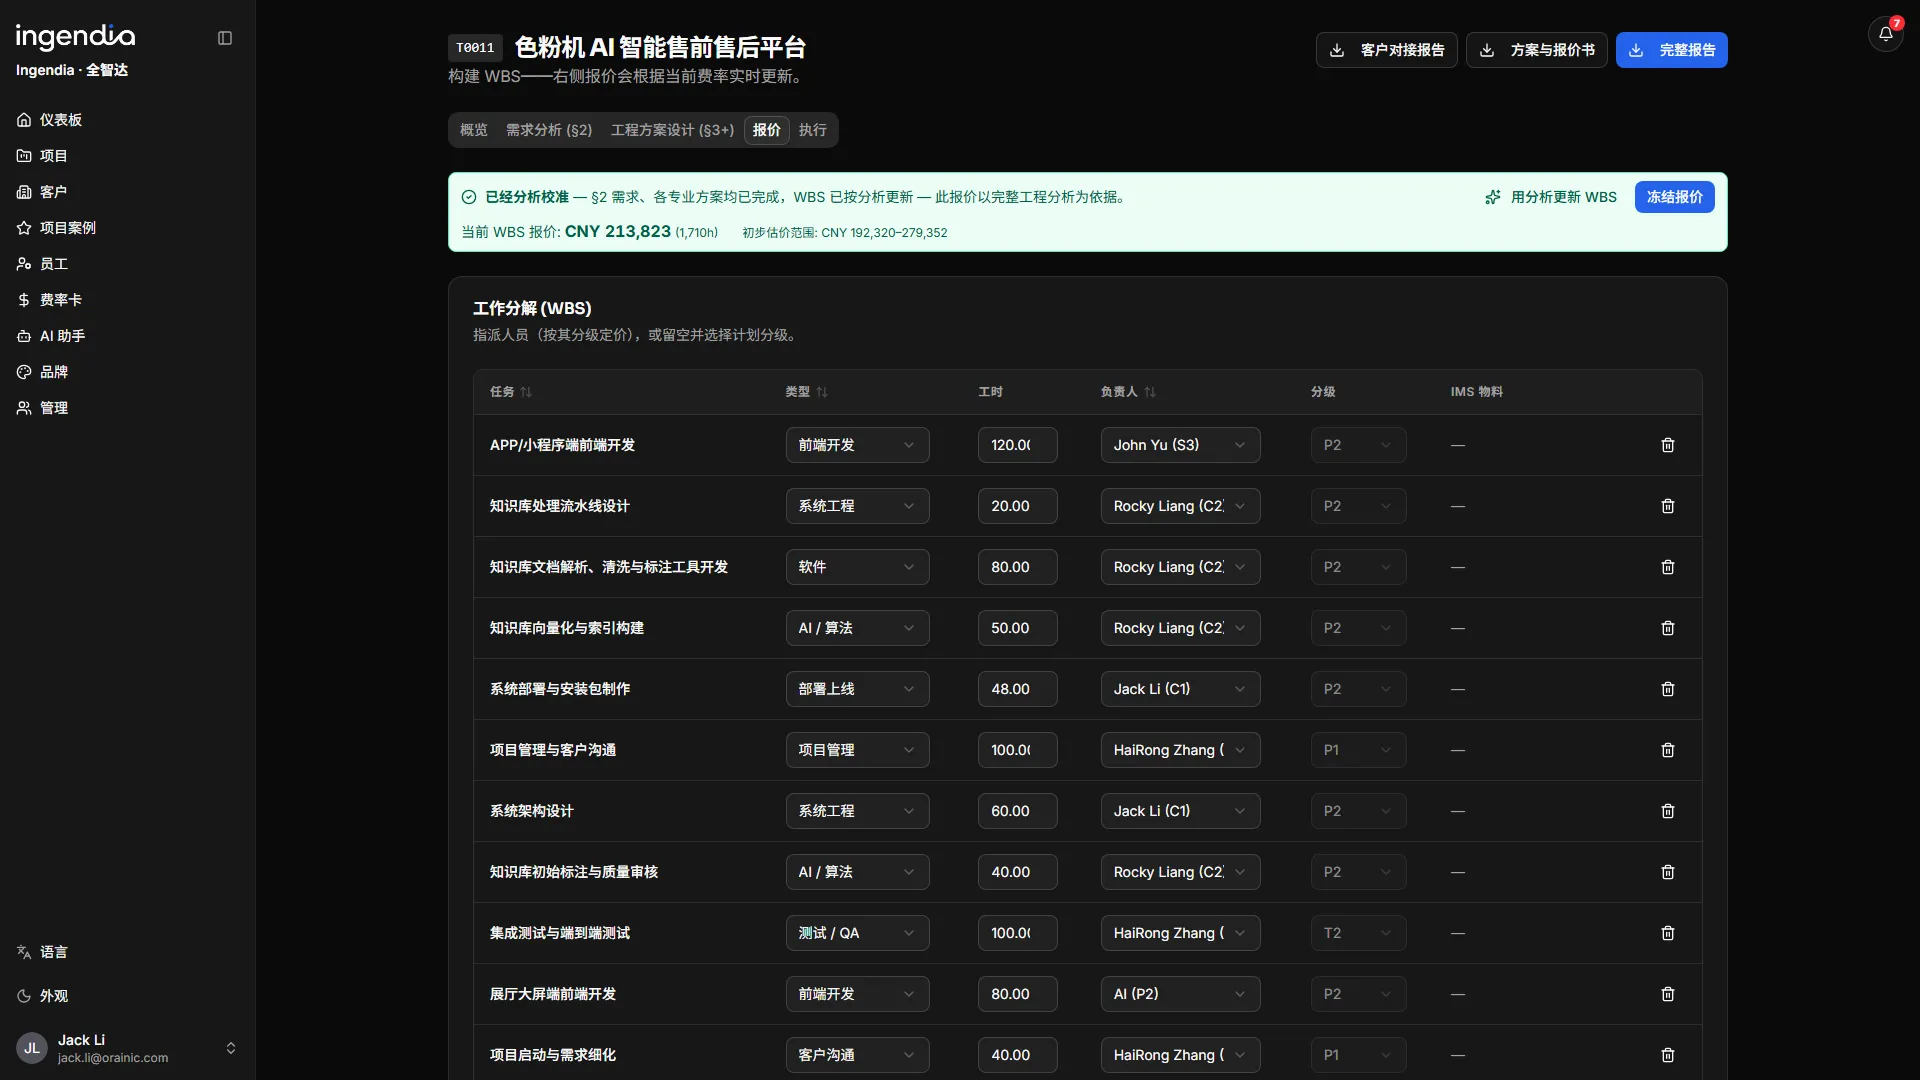Click JL user avatar
Viewport: 1920px width, 1080px height.
tap(32, 1048)
